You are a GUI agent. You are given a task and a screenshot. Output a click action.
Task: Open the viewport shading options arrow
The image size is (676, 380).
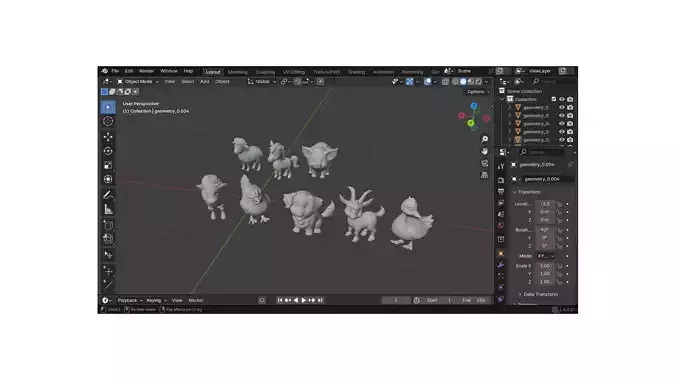487,82
